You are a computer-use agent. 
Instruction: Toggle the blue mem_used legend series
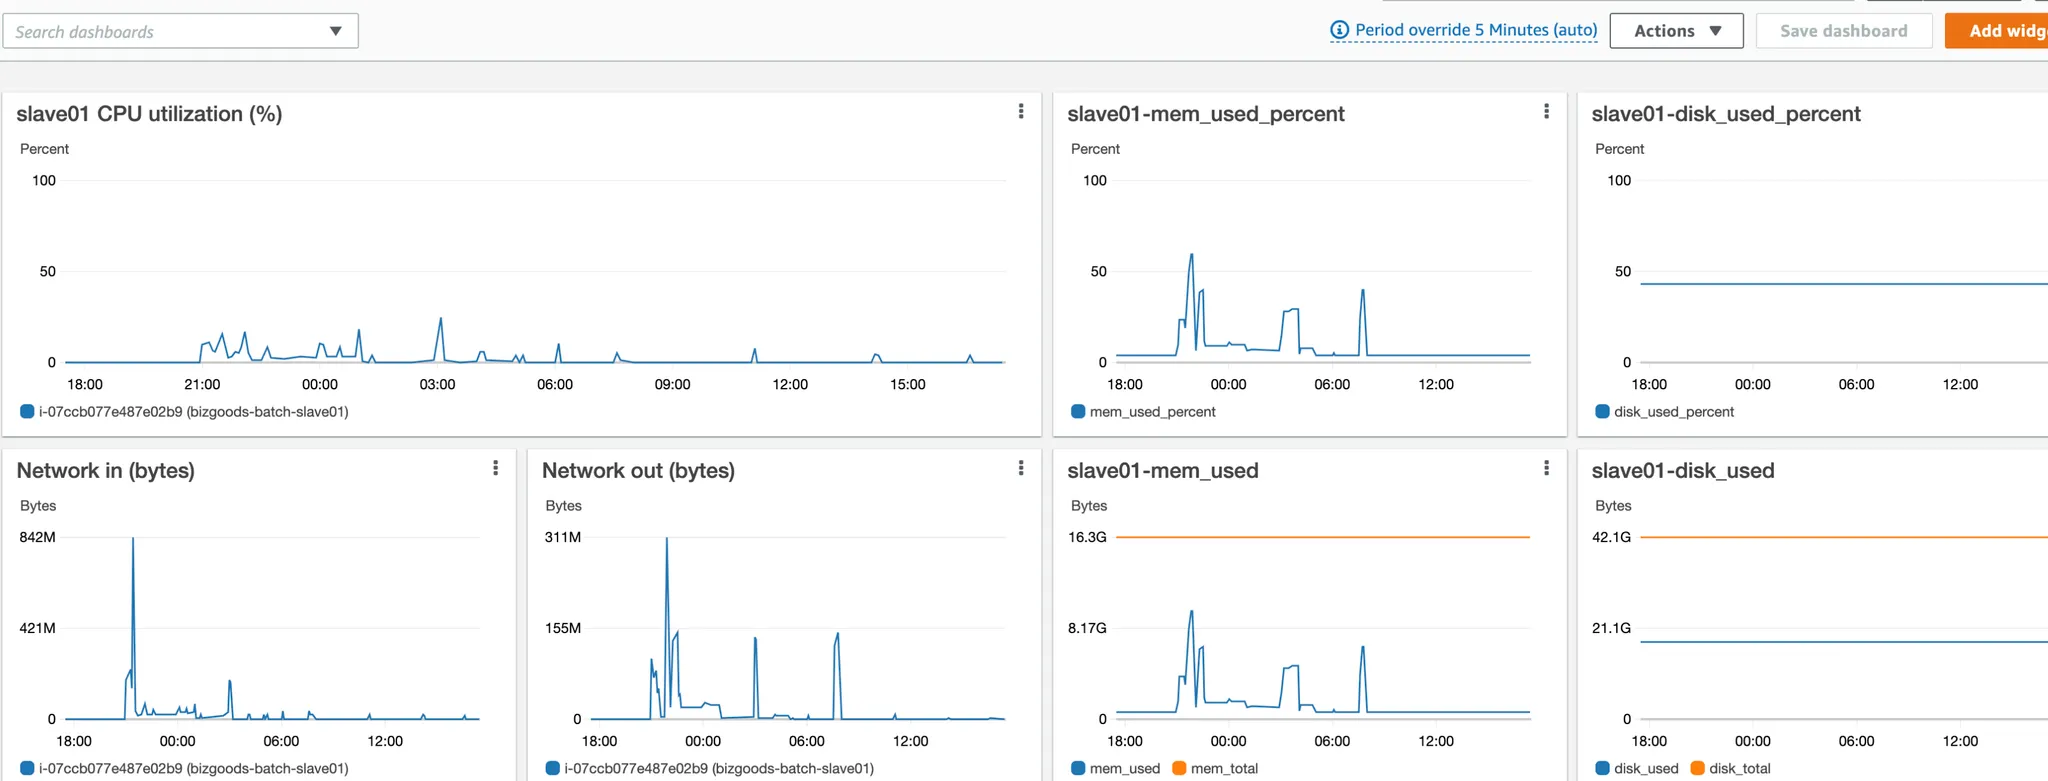(x=1078, y=768)
